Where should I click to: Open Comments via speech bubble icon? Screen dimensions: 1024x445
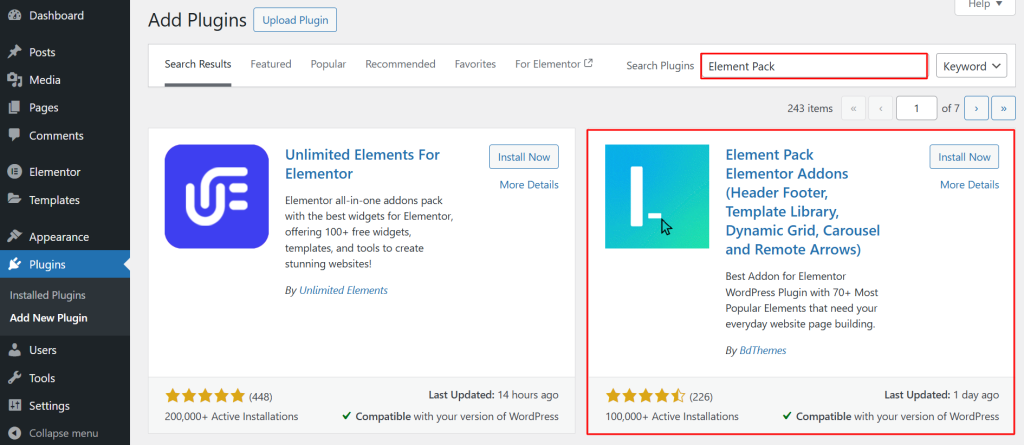pyautogui.click(x=14, y=136)
